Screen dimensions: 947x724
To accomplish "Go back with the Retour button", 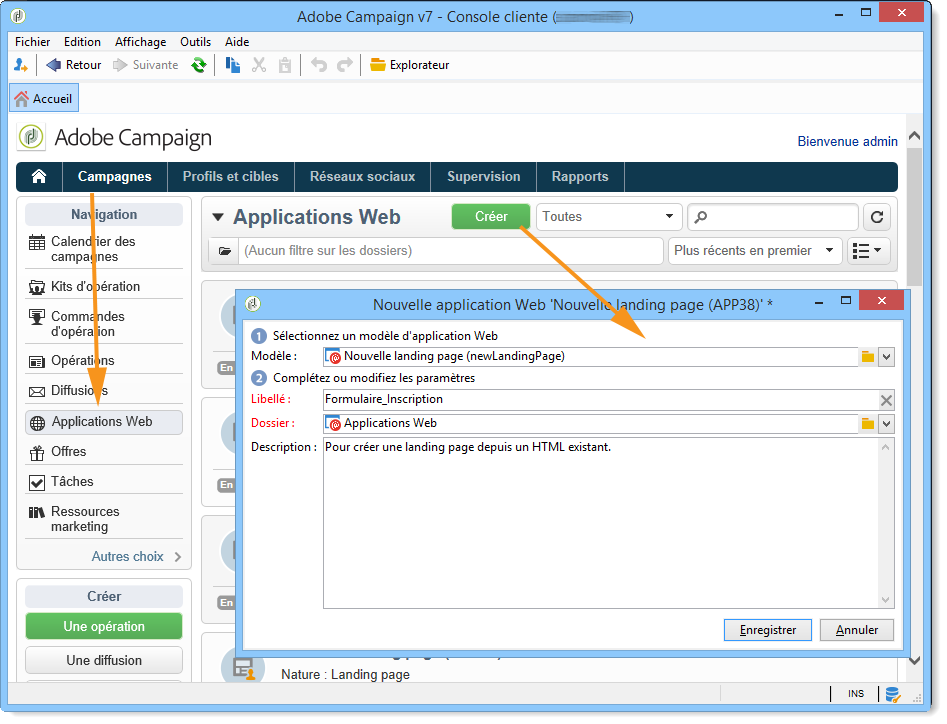I will (74, 65).
